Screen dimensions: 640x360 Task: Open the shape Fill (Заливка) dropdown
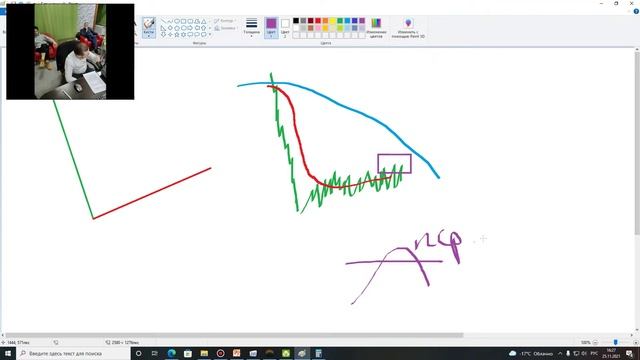point(225,28)
